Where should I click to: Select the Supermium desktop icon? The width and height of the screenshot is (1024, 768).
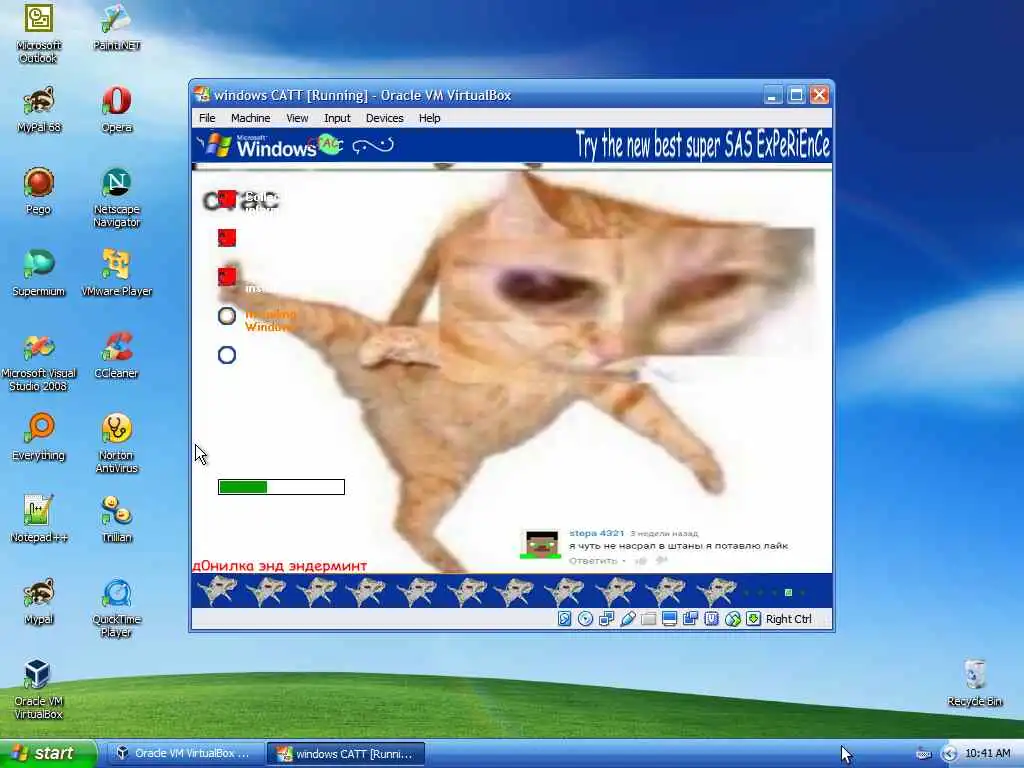pos(39,273)
